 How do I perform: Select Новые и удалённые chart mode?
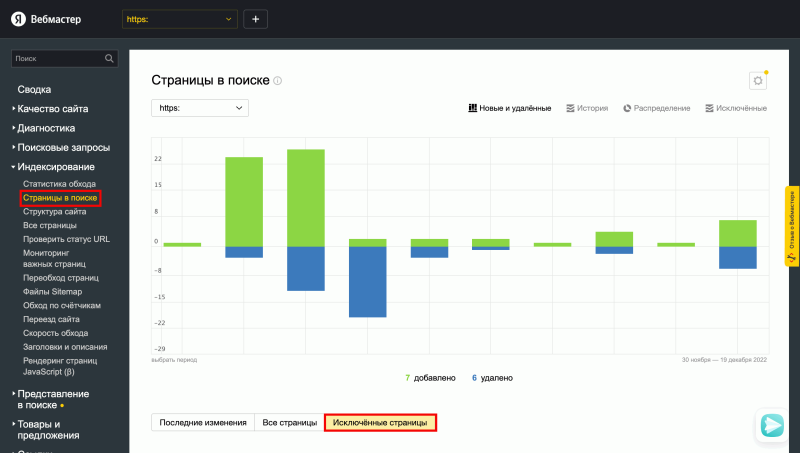point(509,107)
